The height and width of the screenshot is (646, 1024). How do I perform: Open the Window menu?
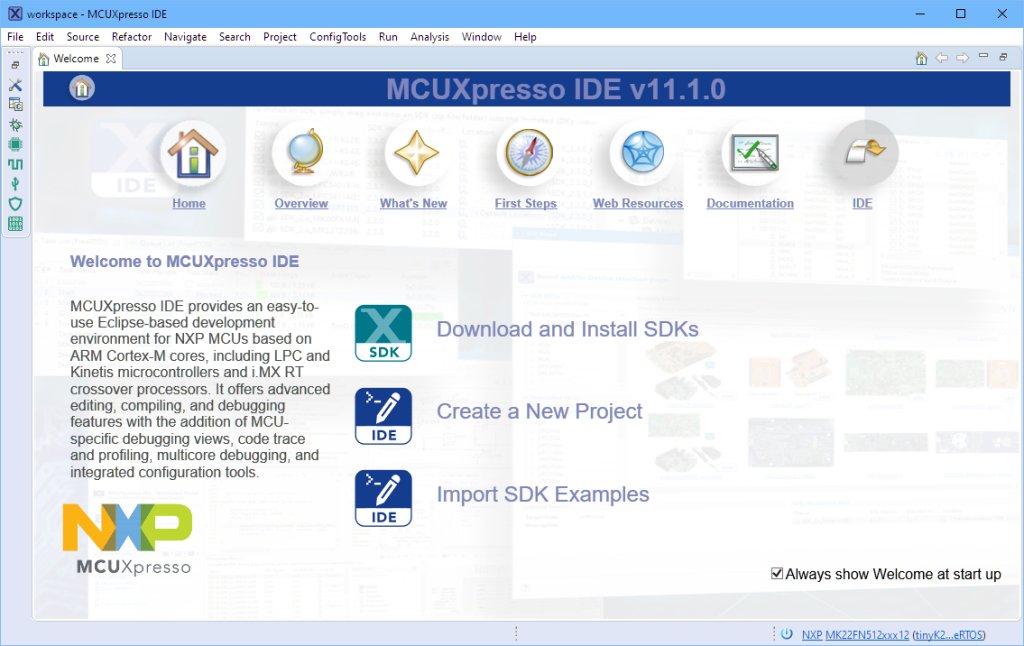(x=481, y=37)
